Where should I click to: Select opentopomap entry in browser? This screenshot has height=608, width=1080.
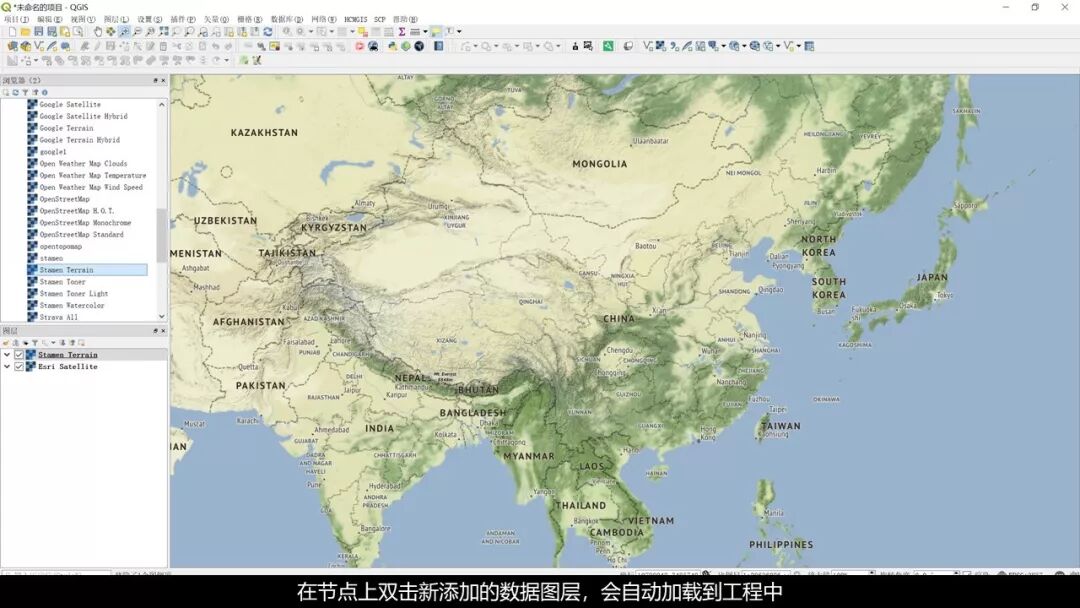61,247
